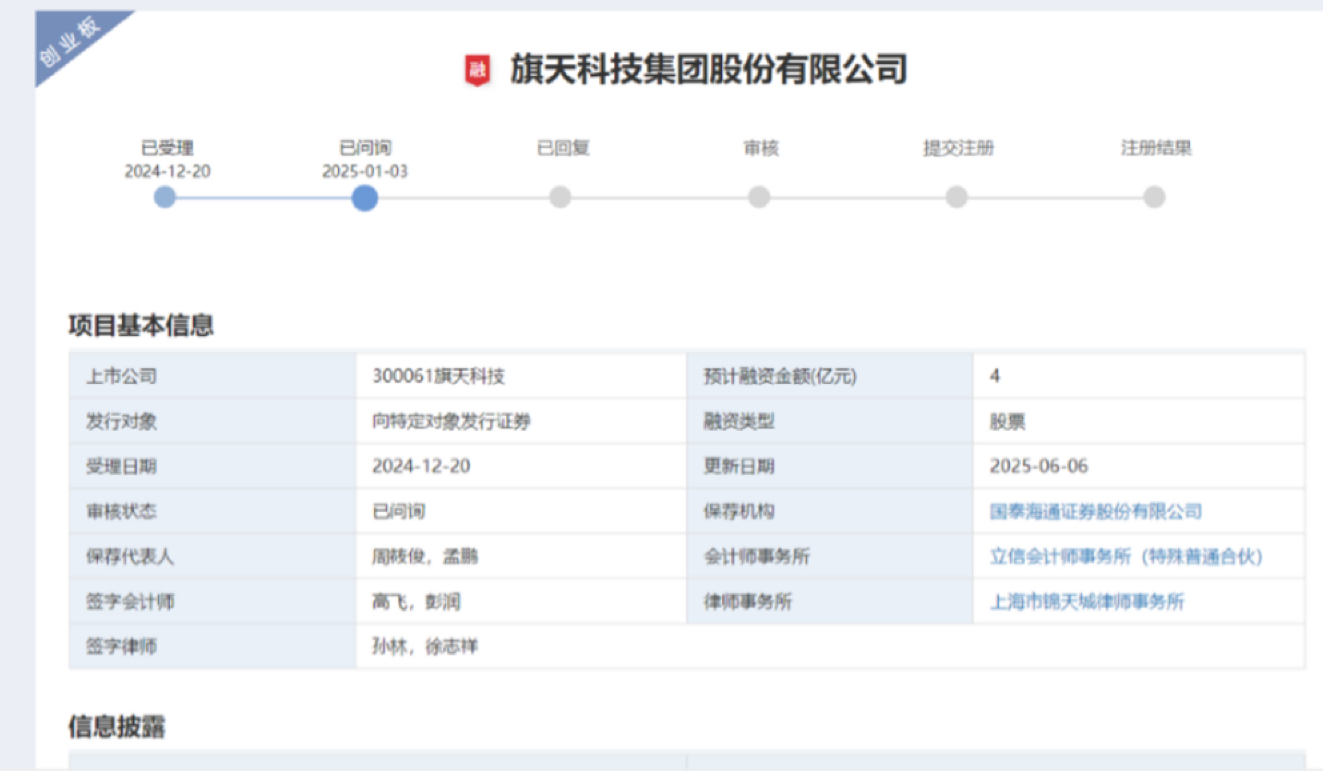
Task: Click the 创业板 corner ribbon
Action: click(x=70, y=41)
